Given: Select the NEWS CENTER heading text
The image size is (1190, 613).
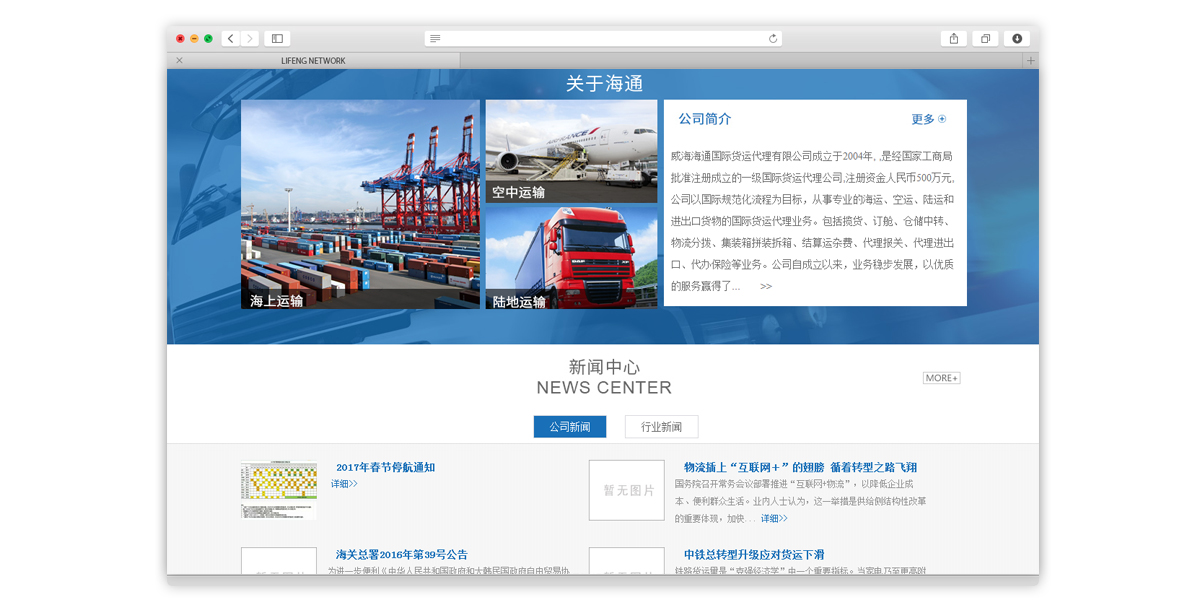Looking at the screenshot, I should coord(604,388).
